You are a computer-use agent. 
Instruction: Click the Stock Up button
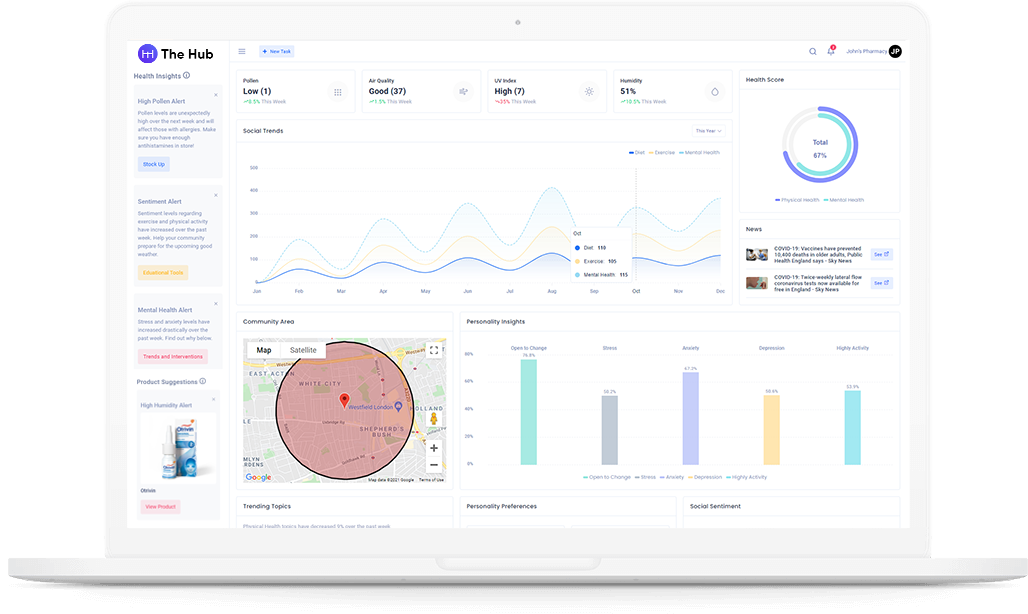154,164
